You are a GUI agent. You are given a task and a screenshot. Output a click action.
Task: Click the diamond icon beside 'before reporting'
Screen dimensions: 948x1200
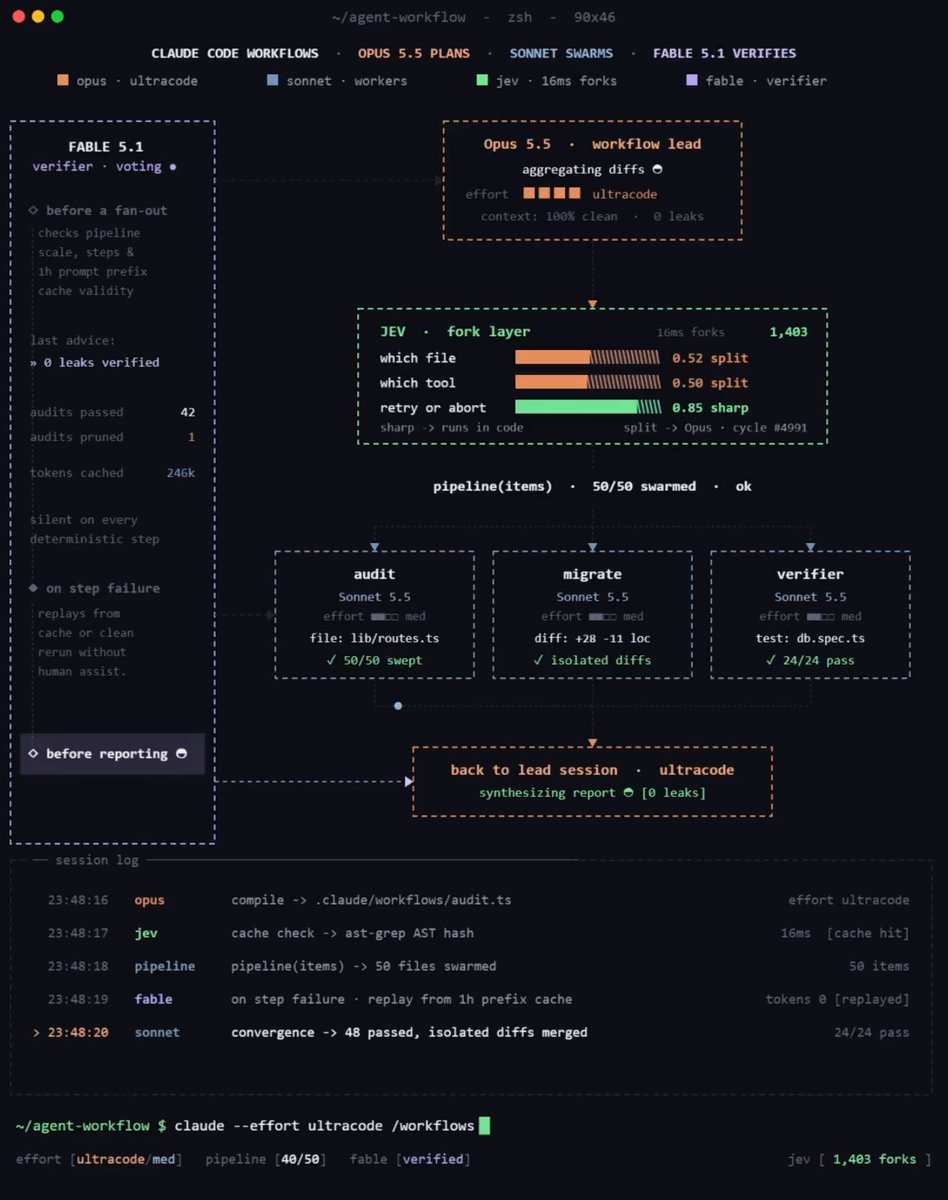point(34,753)
